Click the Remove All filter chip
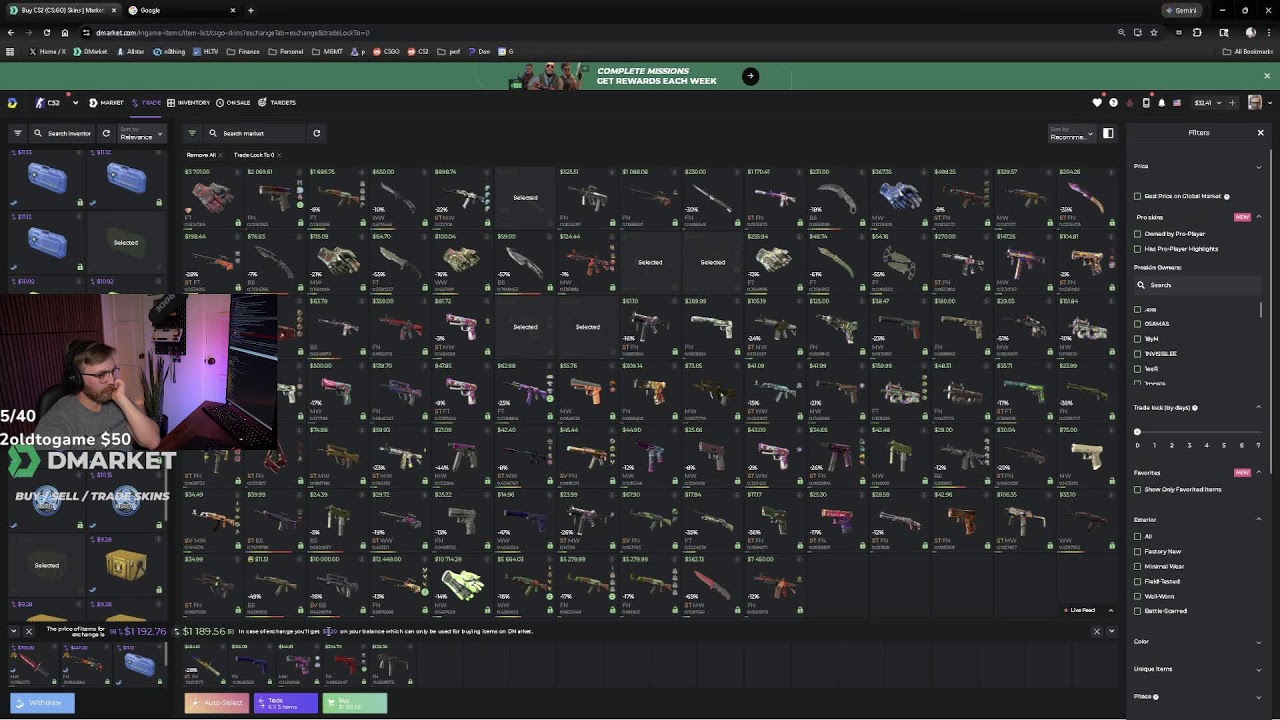Viewport: 1280px width, 720px height. tap(203, 155)
